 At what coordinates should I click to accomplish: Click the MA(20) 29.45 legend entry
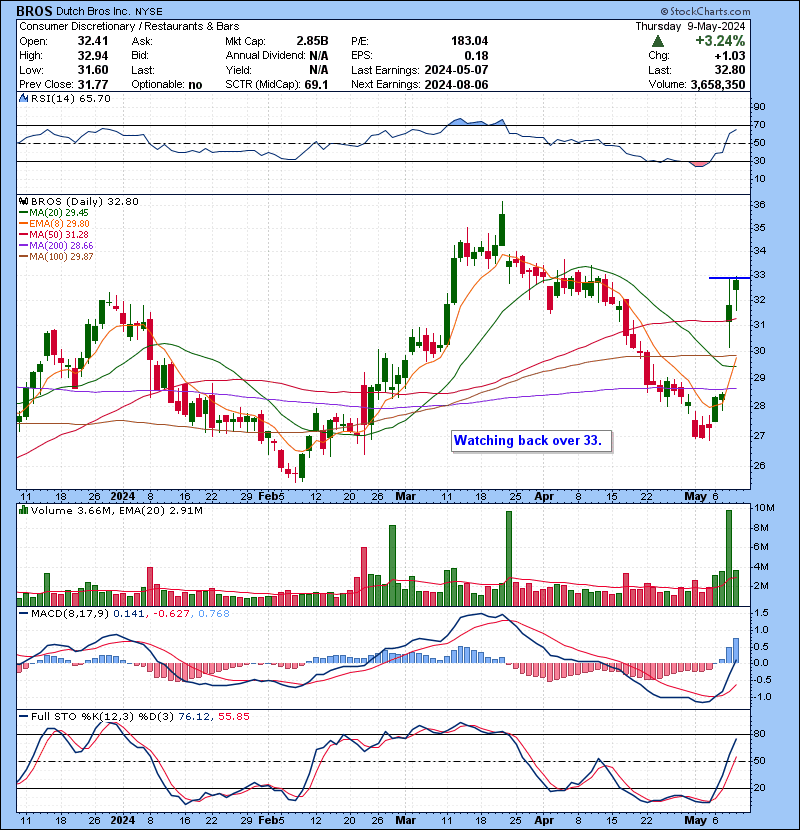point(54,213)
